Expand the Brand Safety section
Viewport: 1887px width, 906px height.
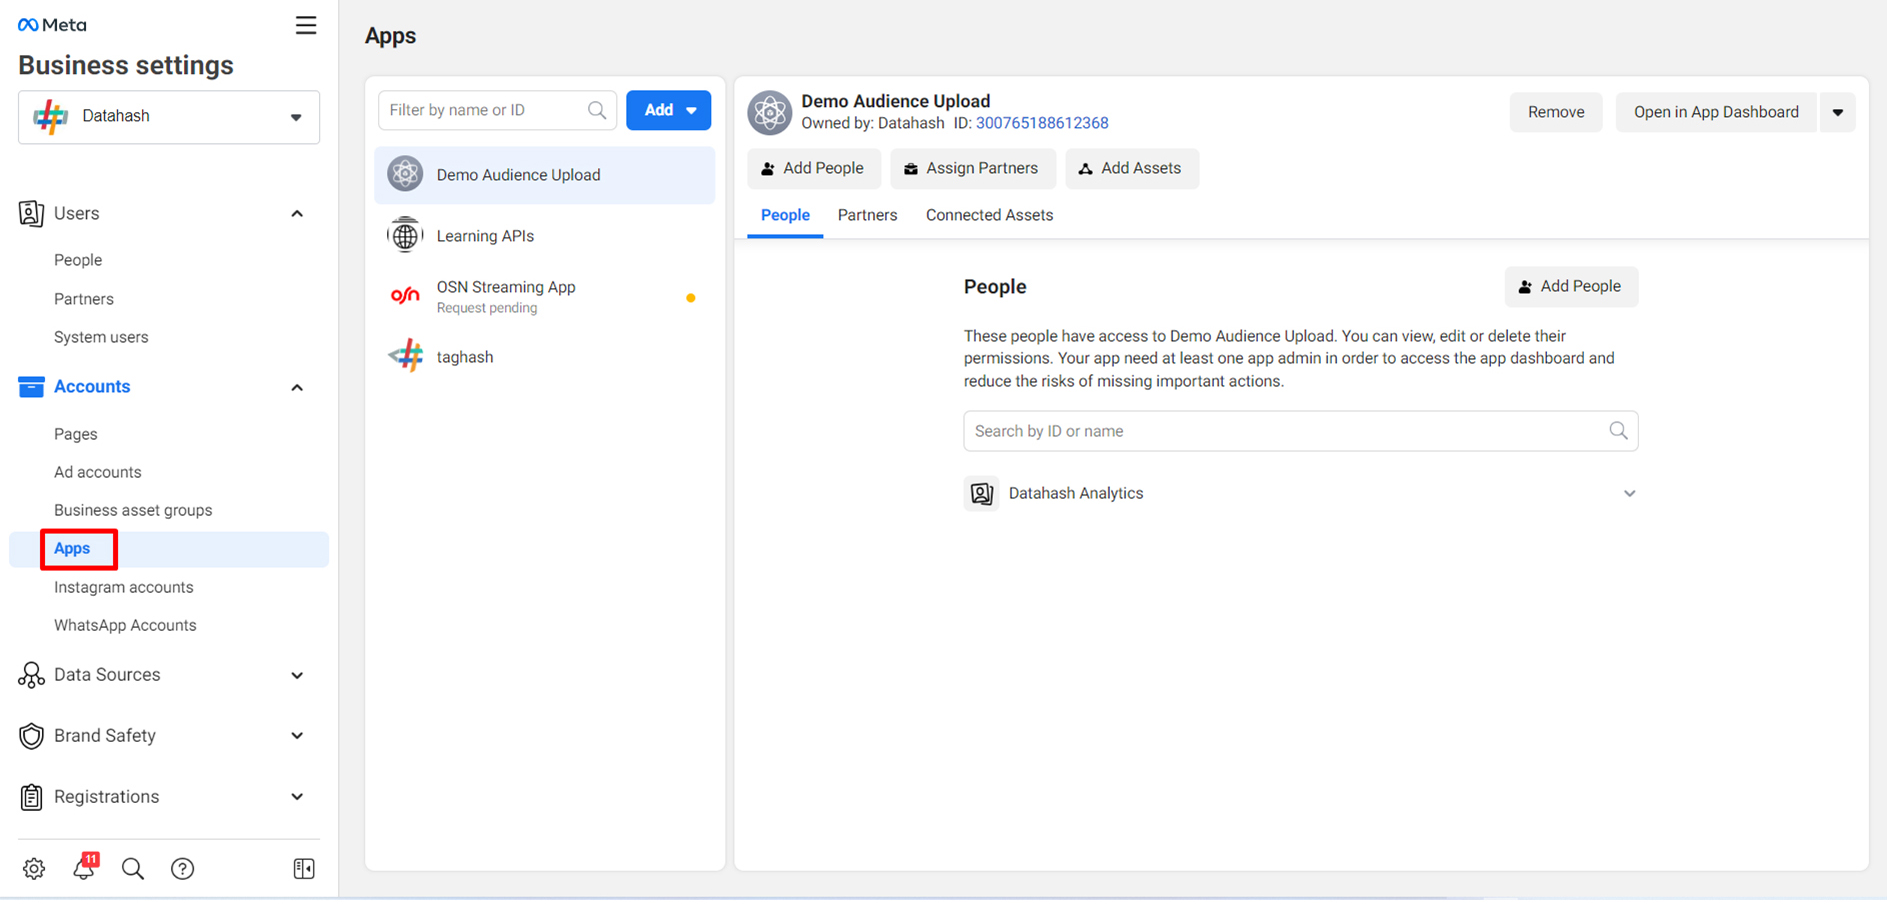tap(297, 736)
